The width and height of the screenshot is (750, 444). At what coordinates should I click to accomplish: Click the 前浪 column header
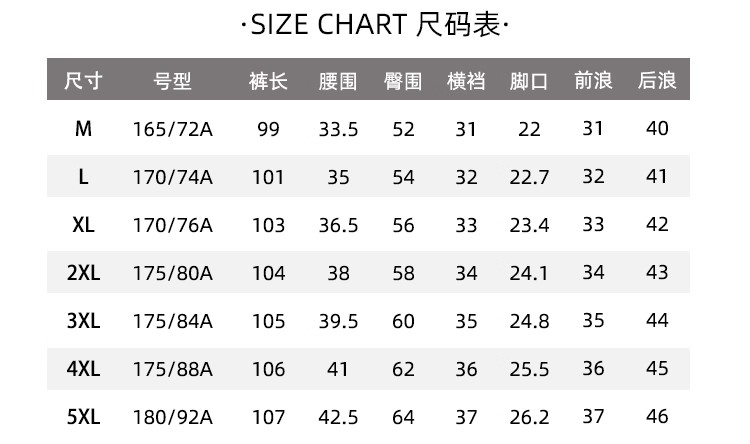(x=593, y=81)
